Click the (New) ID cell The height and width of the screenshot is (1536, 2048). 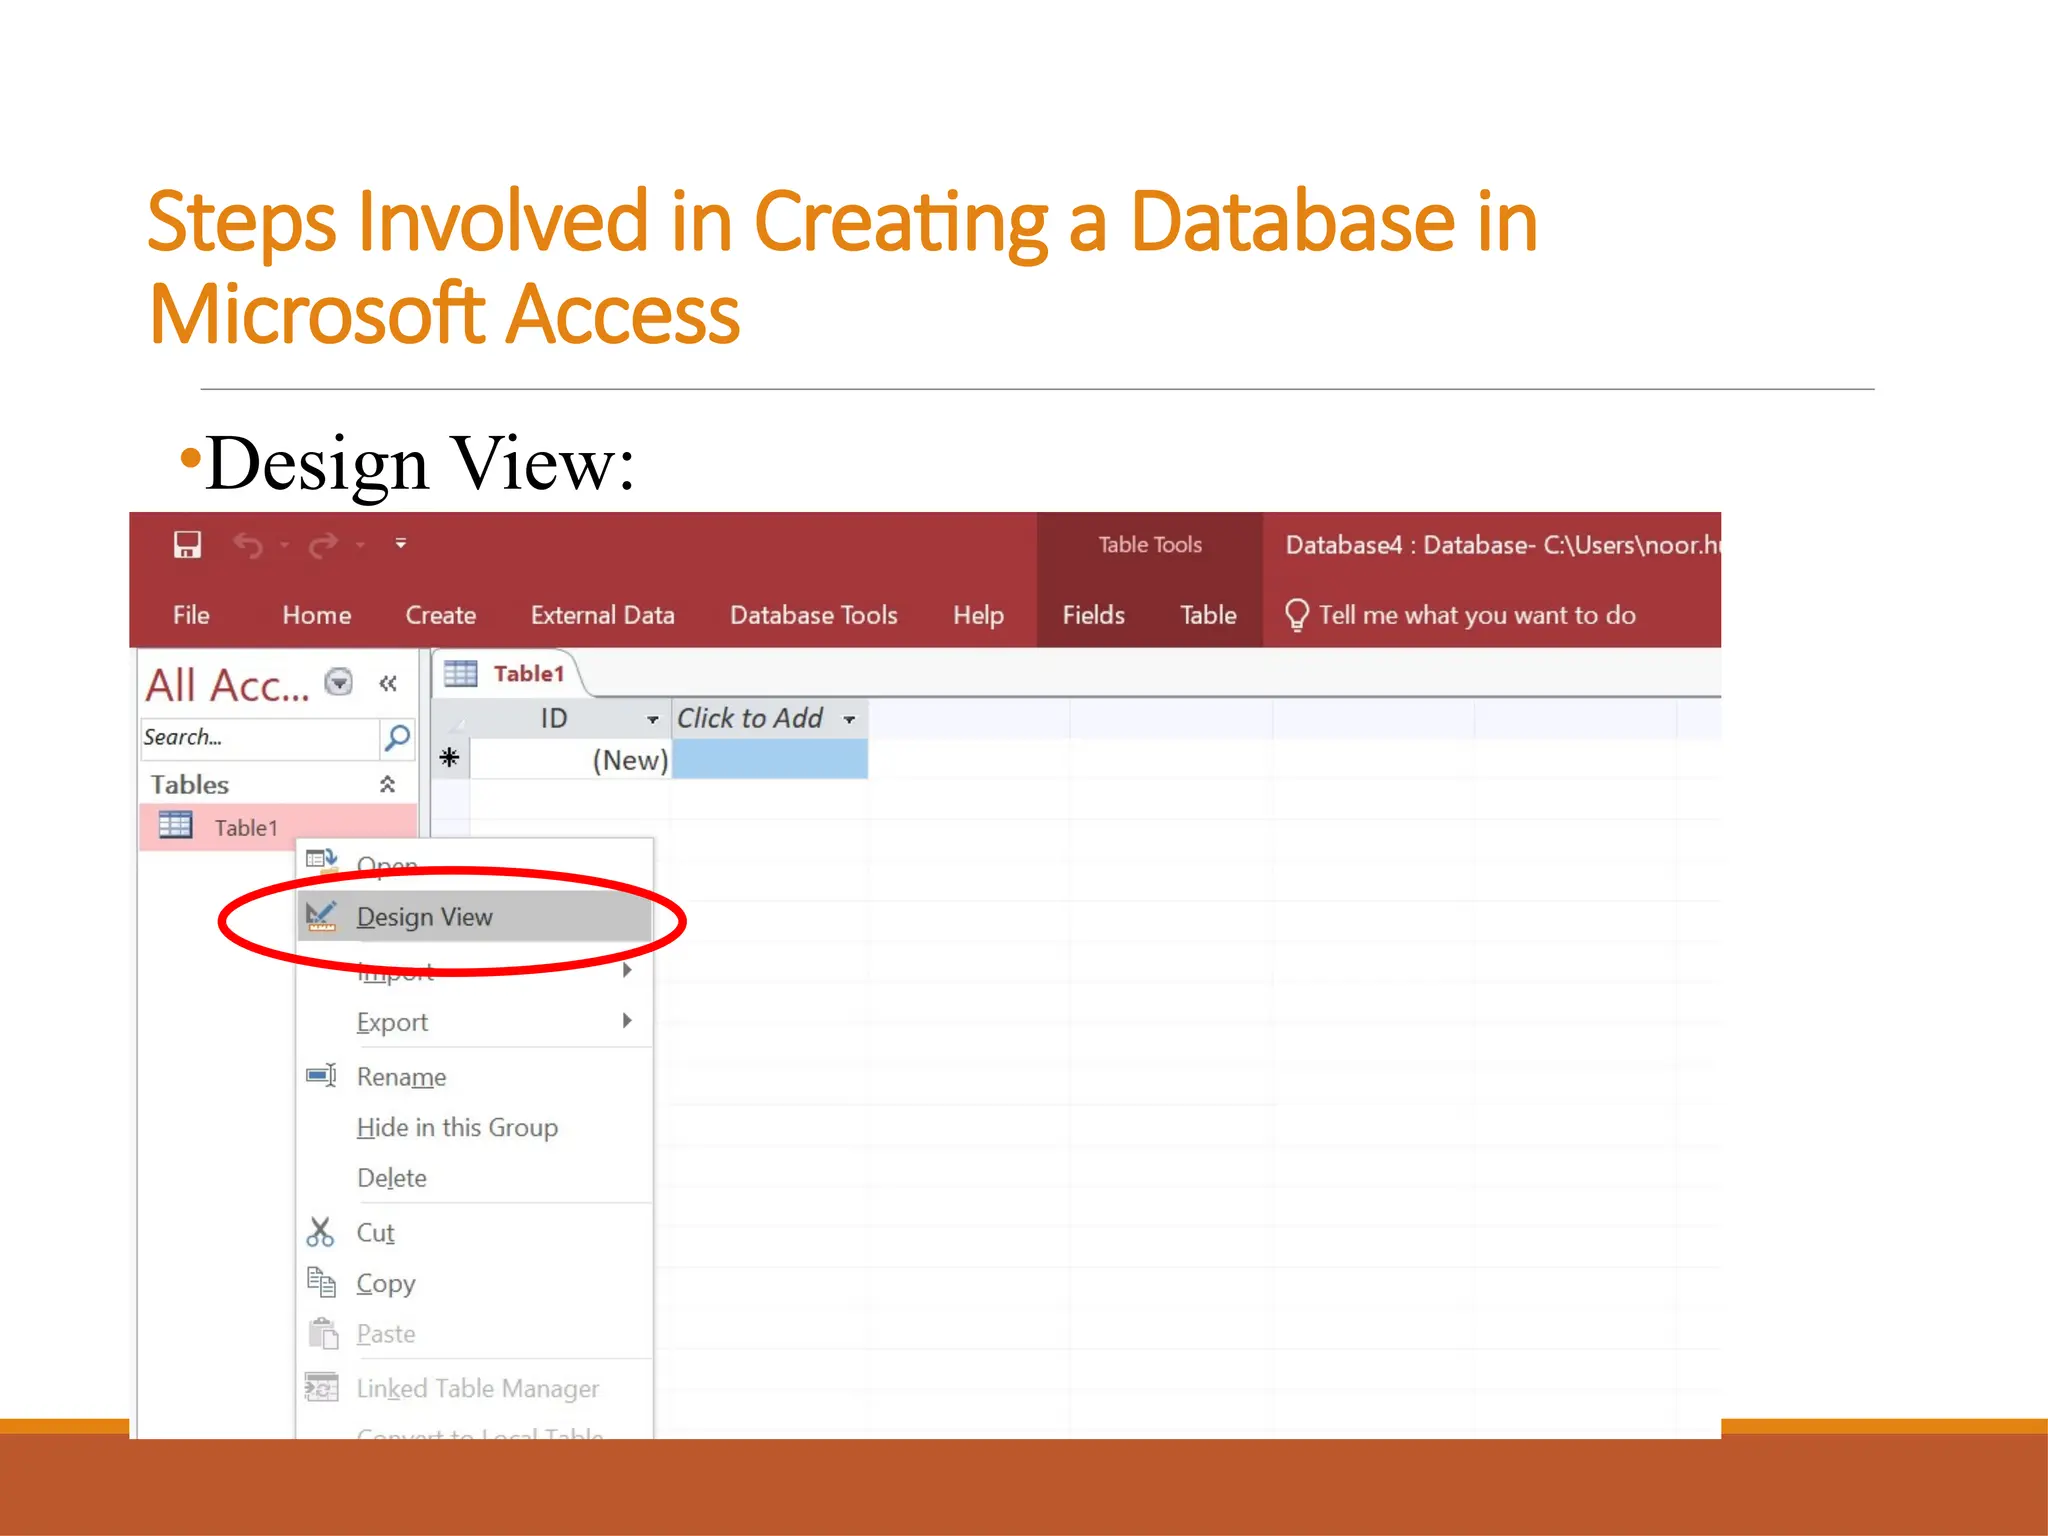[570, 760]
